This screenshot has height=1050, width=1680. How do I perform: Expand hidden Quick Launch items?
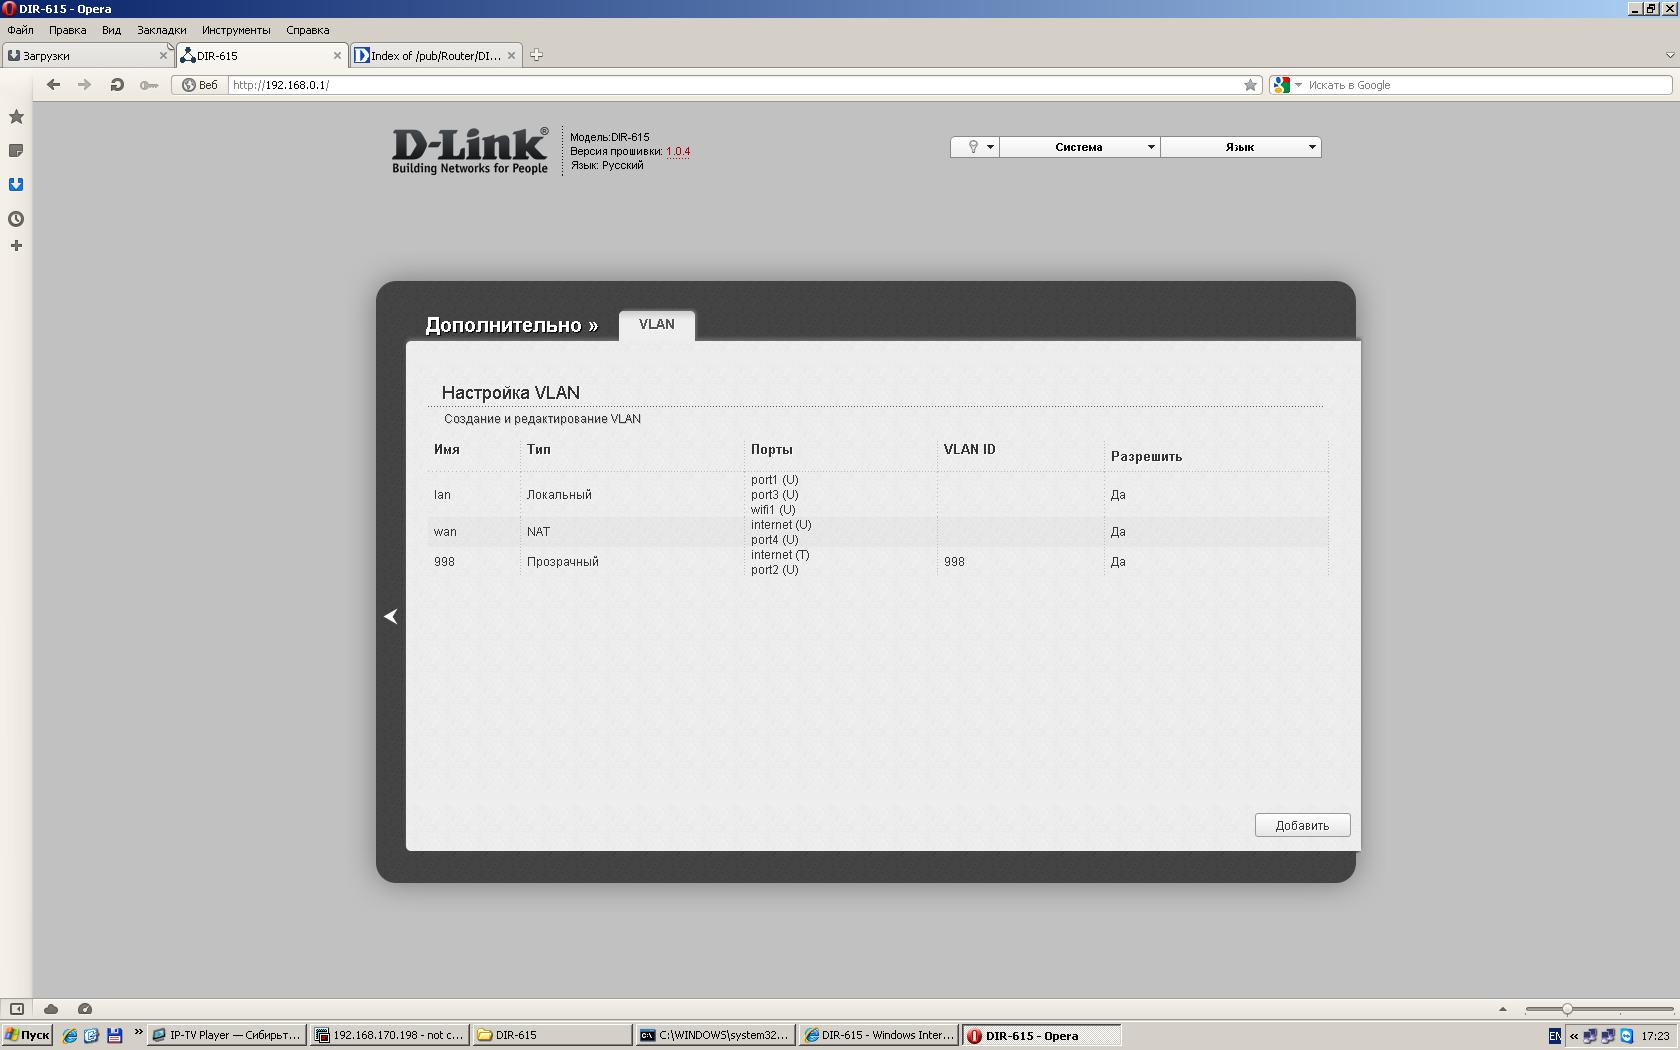tap(138, 1034)
